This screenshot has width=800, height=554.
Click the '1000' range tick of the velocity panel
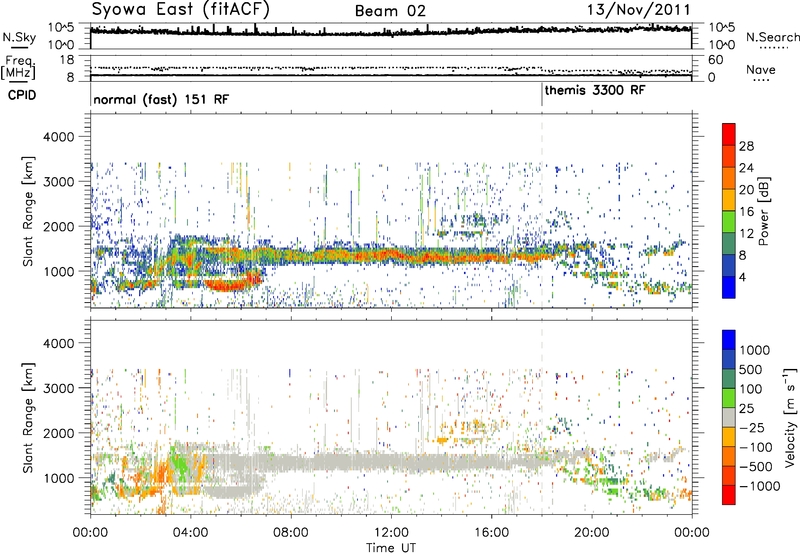(61, 478)
